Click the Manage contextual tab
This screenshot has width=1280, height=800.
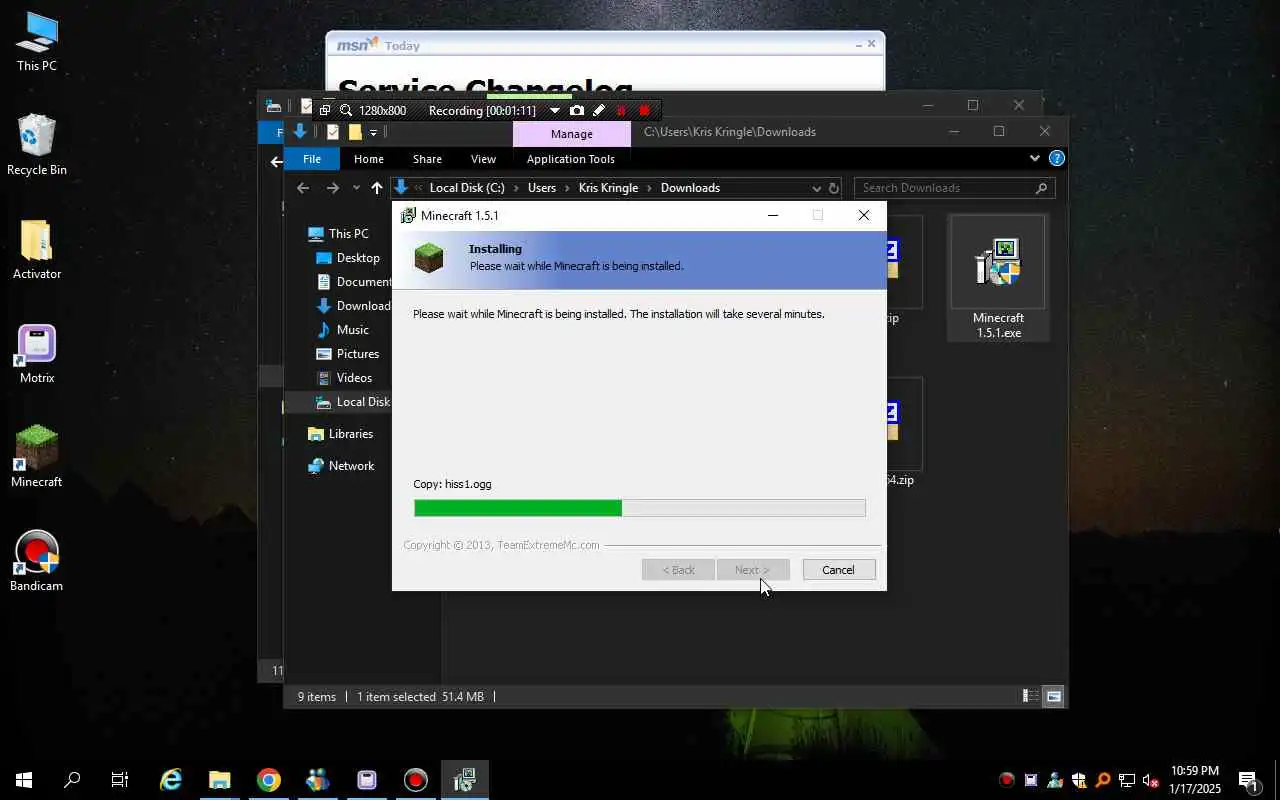click(572, 134)
